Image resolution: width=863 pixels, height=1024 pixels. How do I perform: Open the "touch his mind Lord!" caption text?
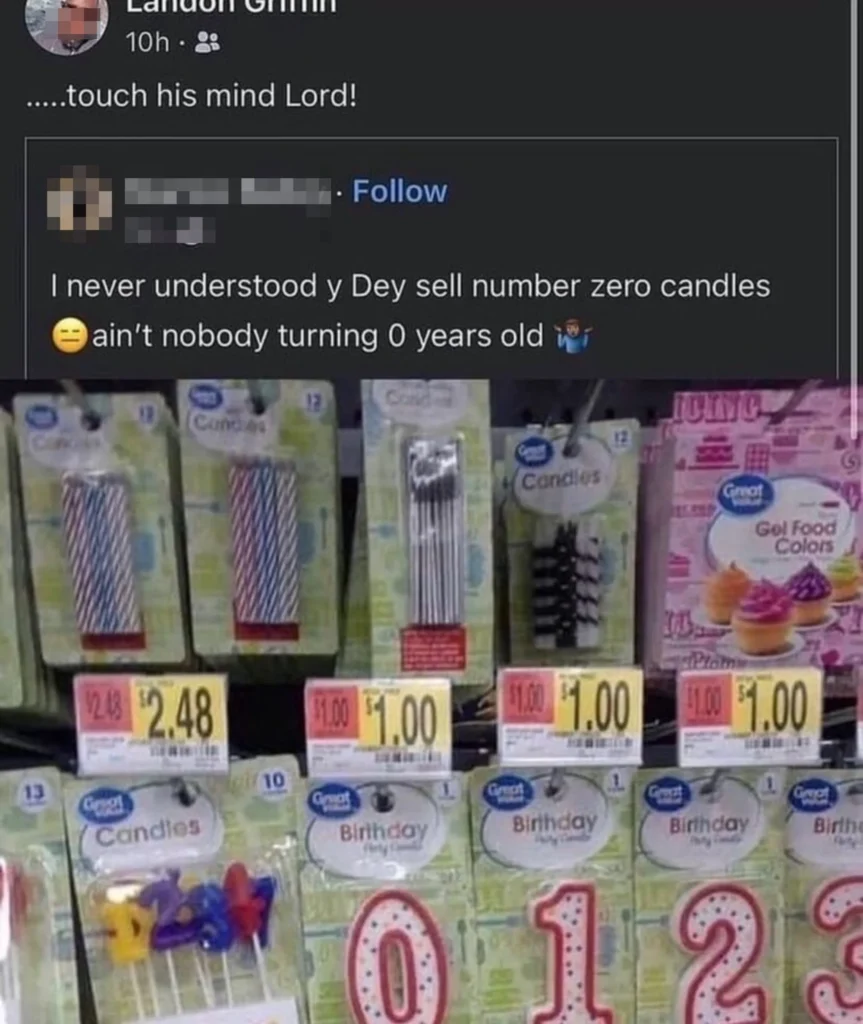(x=192, y=96)
